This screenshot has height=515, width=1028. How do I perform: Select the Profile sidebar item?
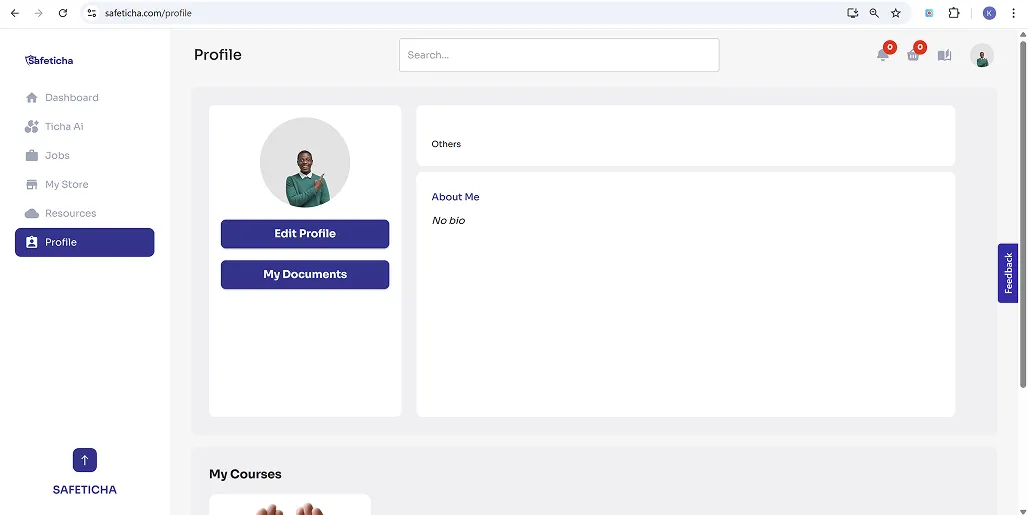pos(85,242)
